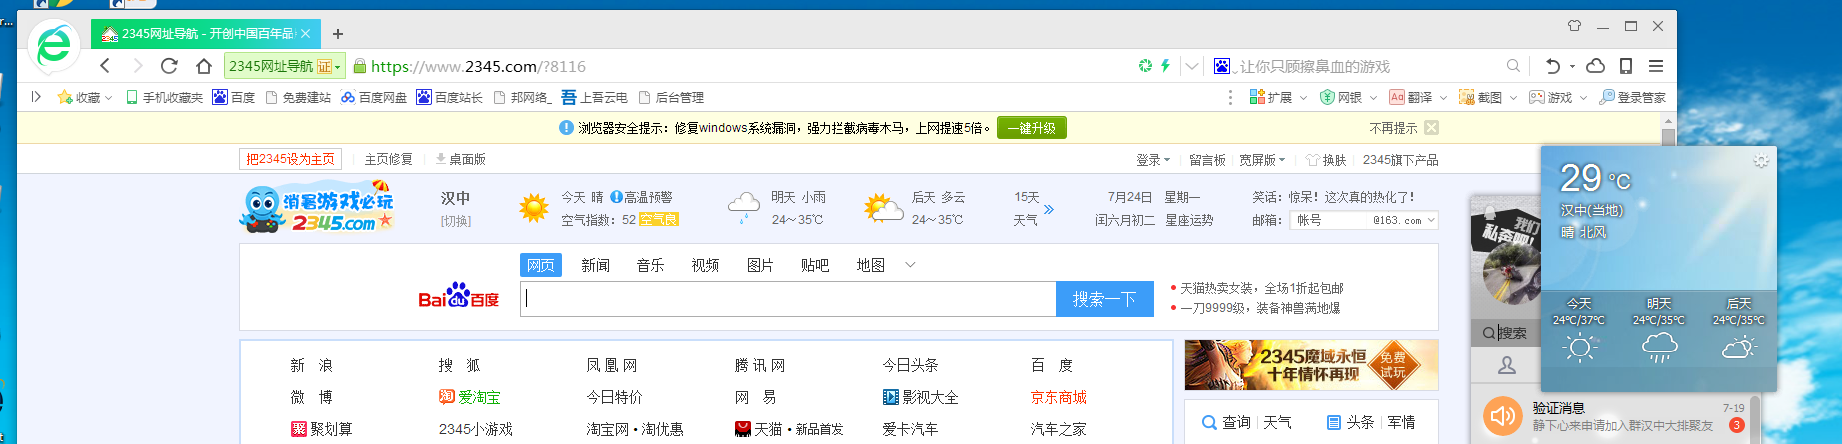The image size is (1842, 444).
Task: Open the 上吾云电 bookmark
Action: pos(594,97)
